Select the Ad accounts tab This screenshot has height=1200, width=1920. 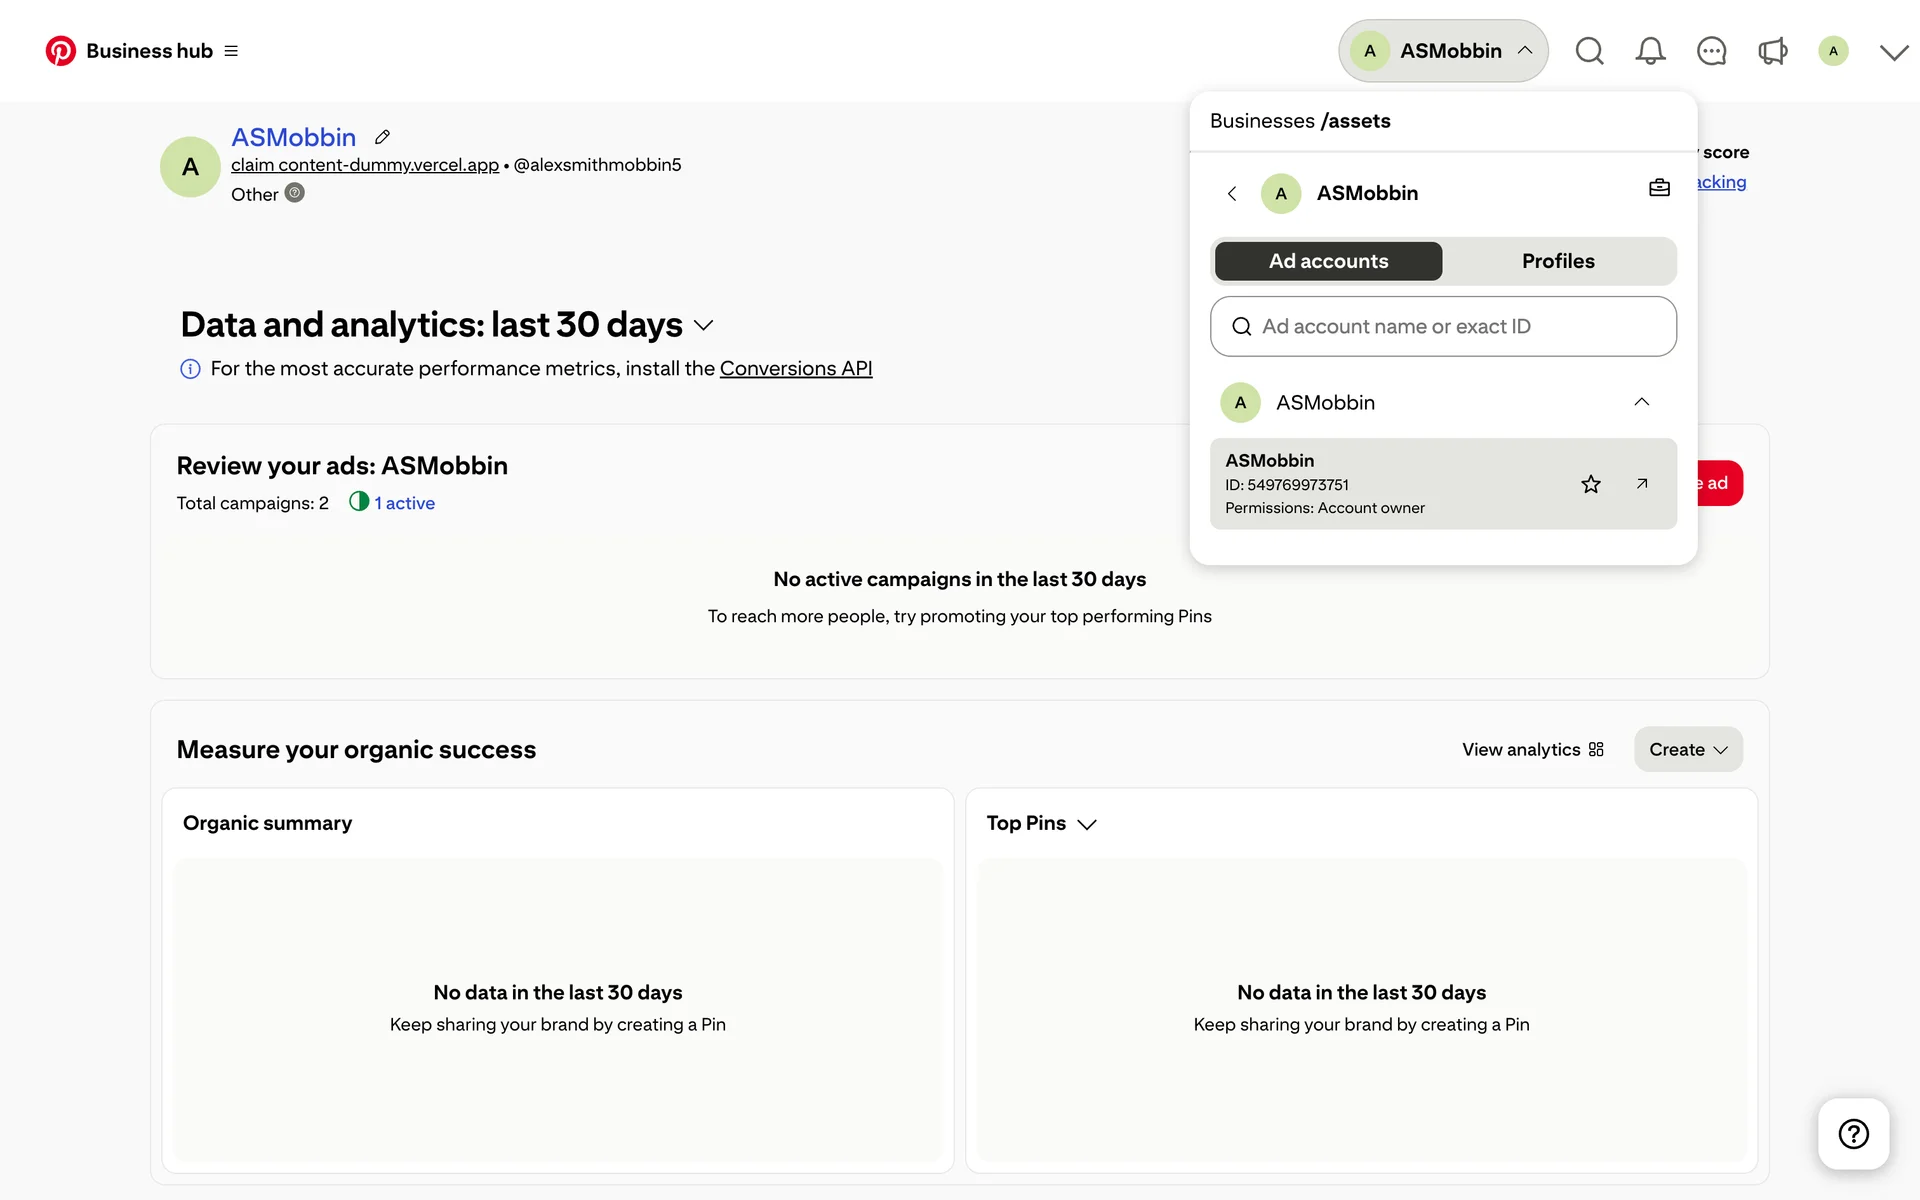(x=1328, y=261)
